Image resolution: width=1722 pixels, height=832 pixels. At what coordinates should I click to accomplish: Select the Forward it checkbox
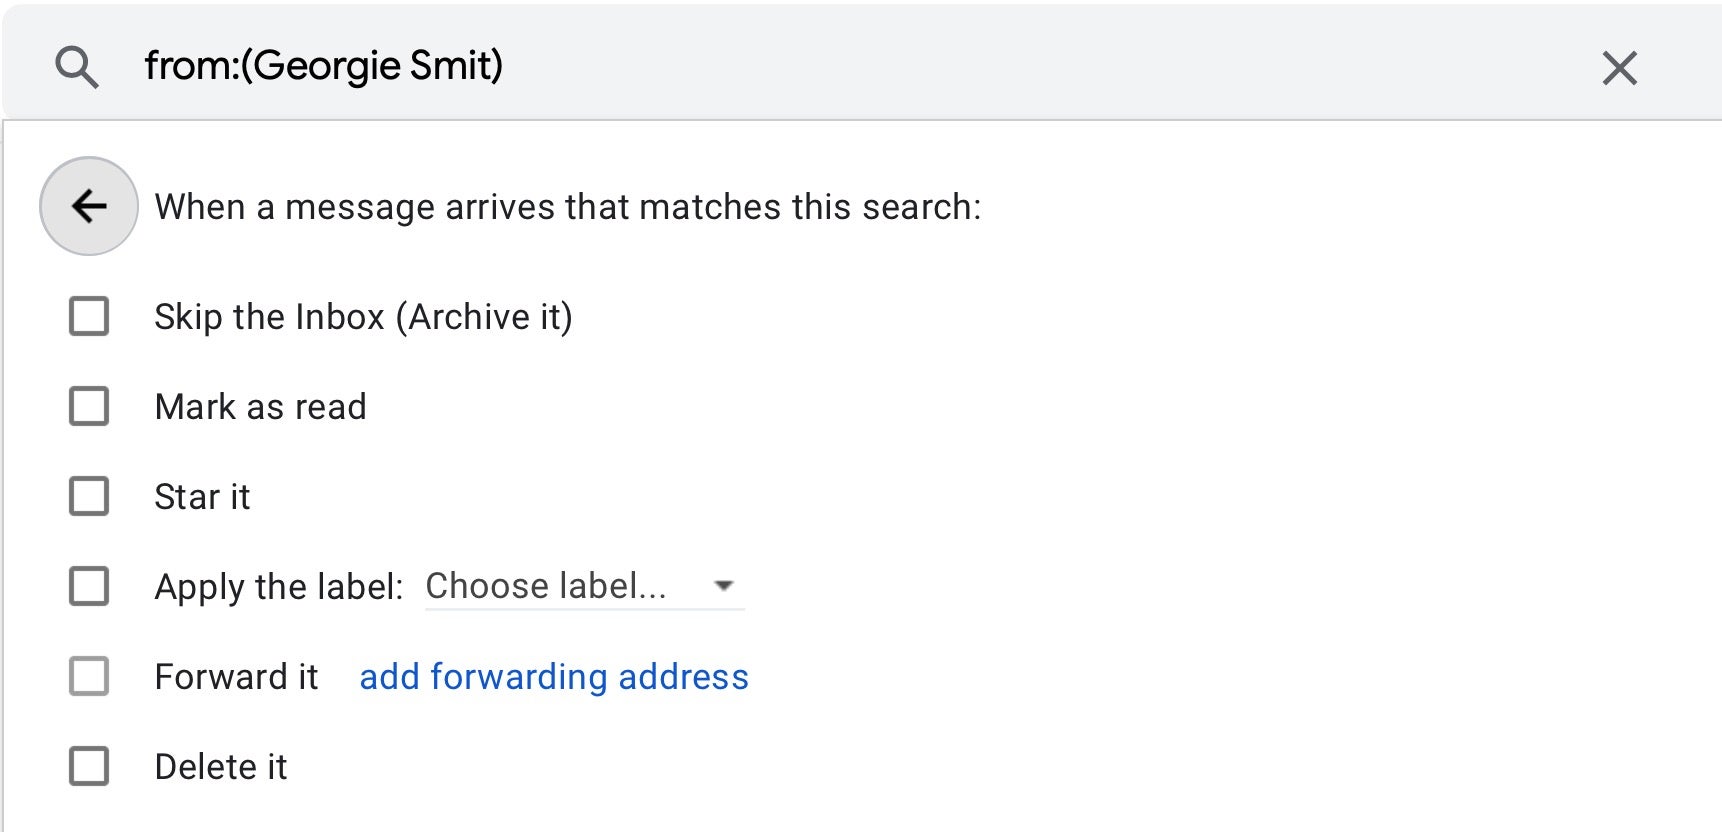point(89,676)
